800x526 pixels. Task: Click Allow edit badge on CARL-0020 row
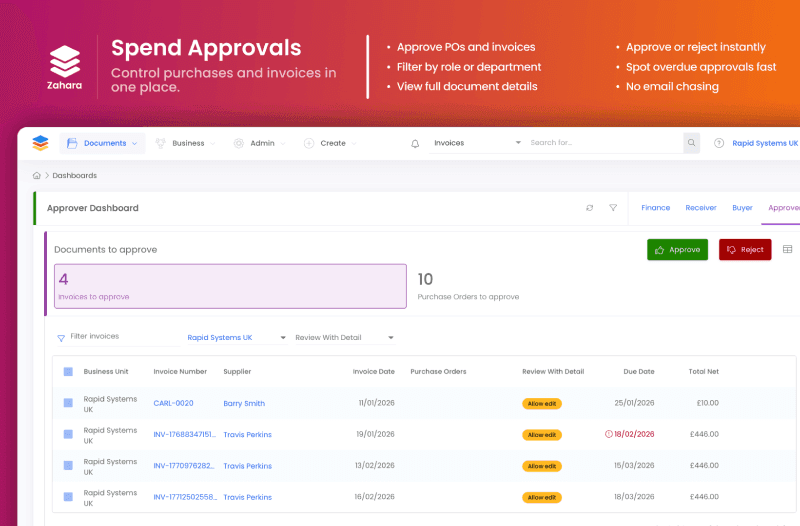point(542,404)
